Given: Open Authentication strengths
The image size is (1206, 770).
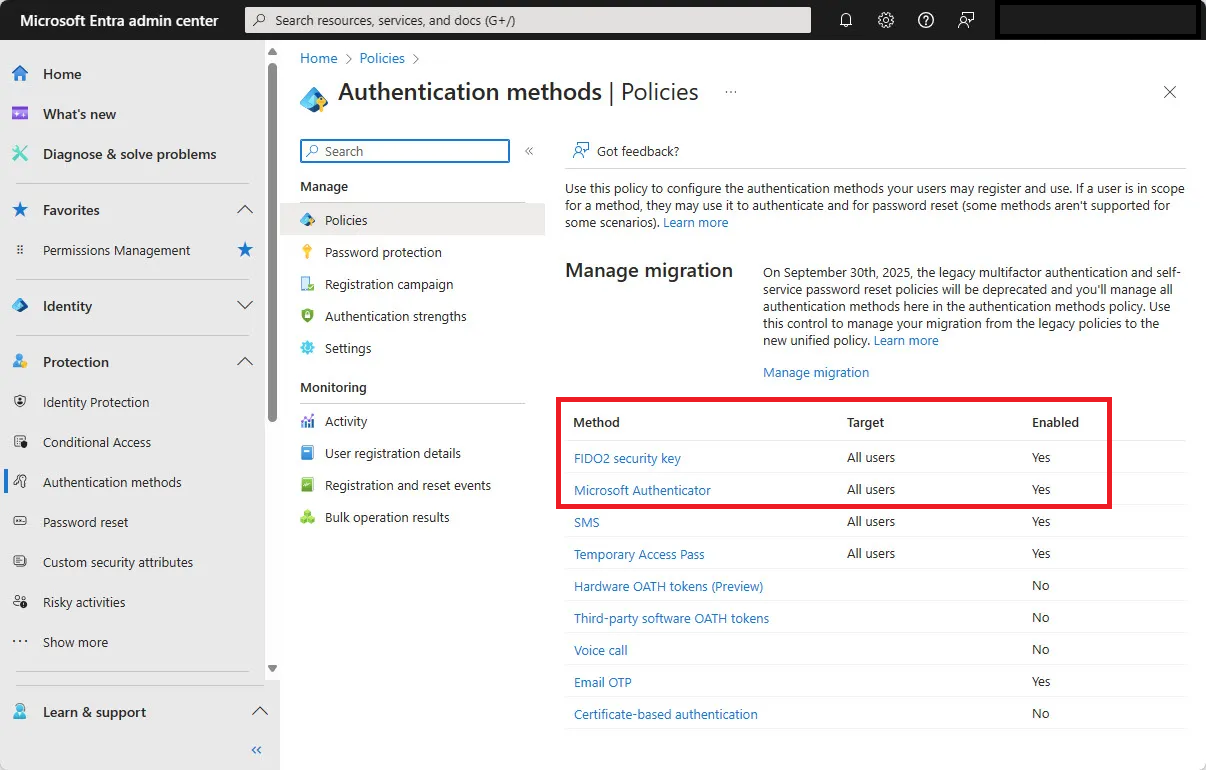Looking at the screenshot, I should click(x=394, y=316).
